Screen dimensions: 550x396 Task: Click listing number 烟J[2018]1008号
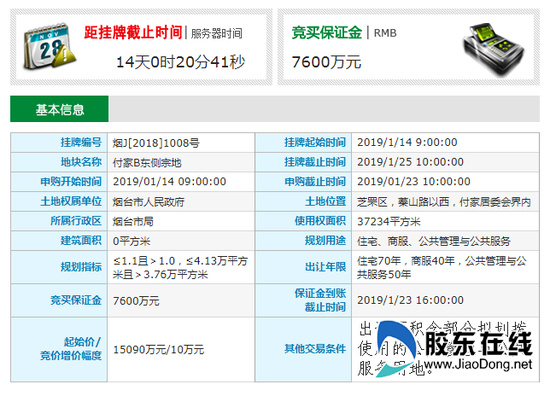[156, 143]
